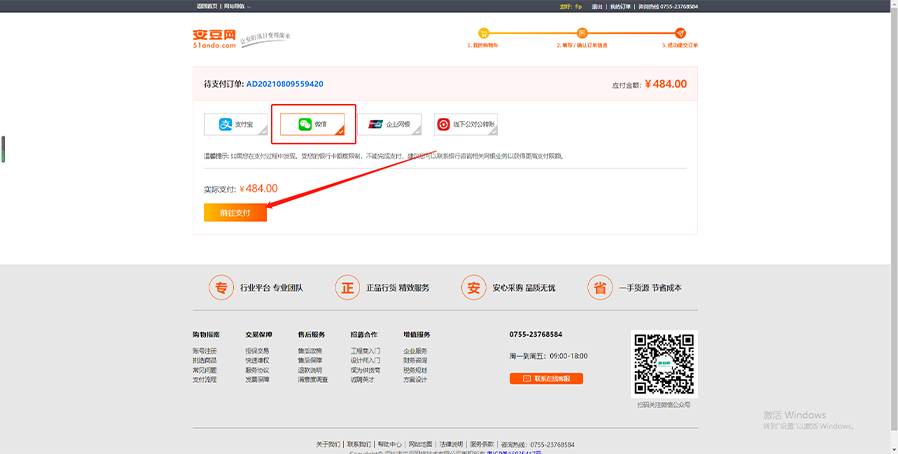
Task: Click the 担保交易 footer link
Action: 257,351
